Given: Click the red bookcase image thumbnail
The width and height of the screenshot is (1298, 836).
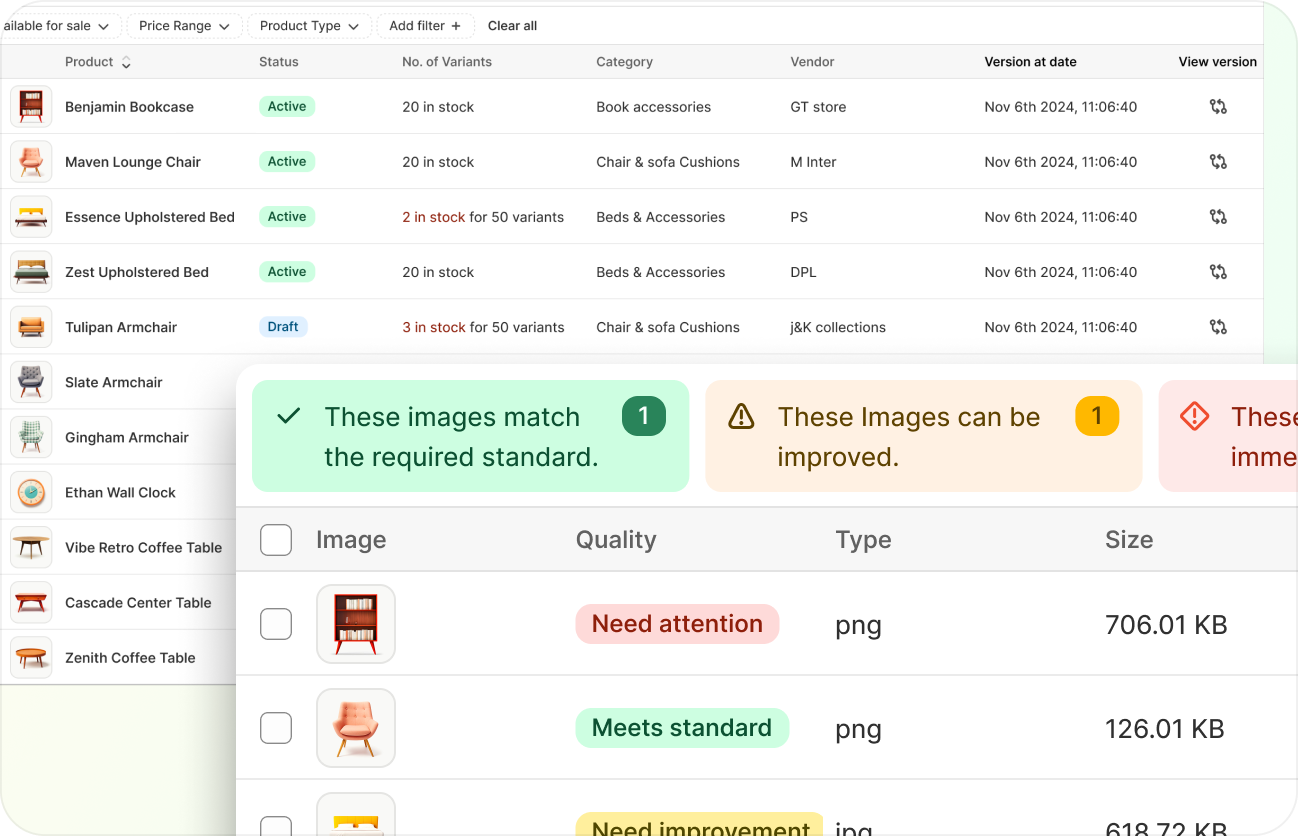Looking at the screenshot, I should pyautogui.click(x=356, y=624).
